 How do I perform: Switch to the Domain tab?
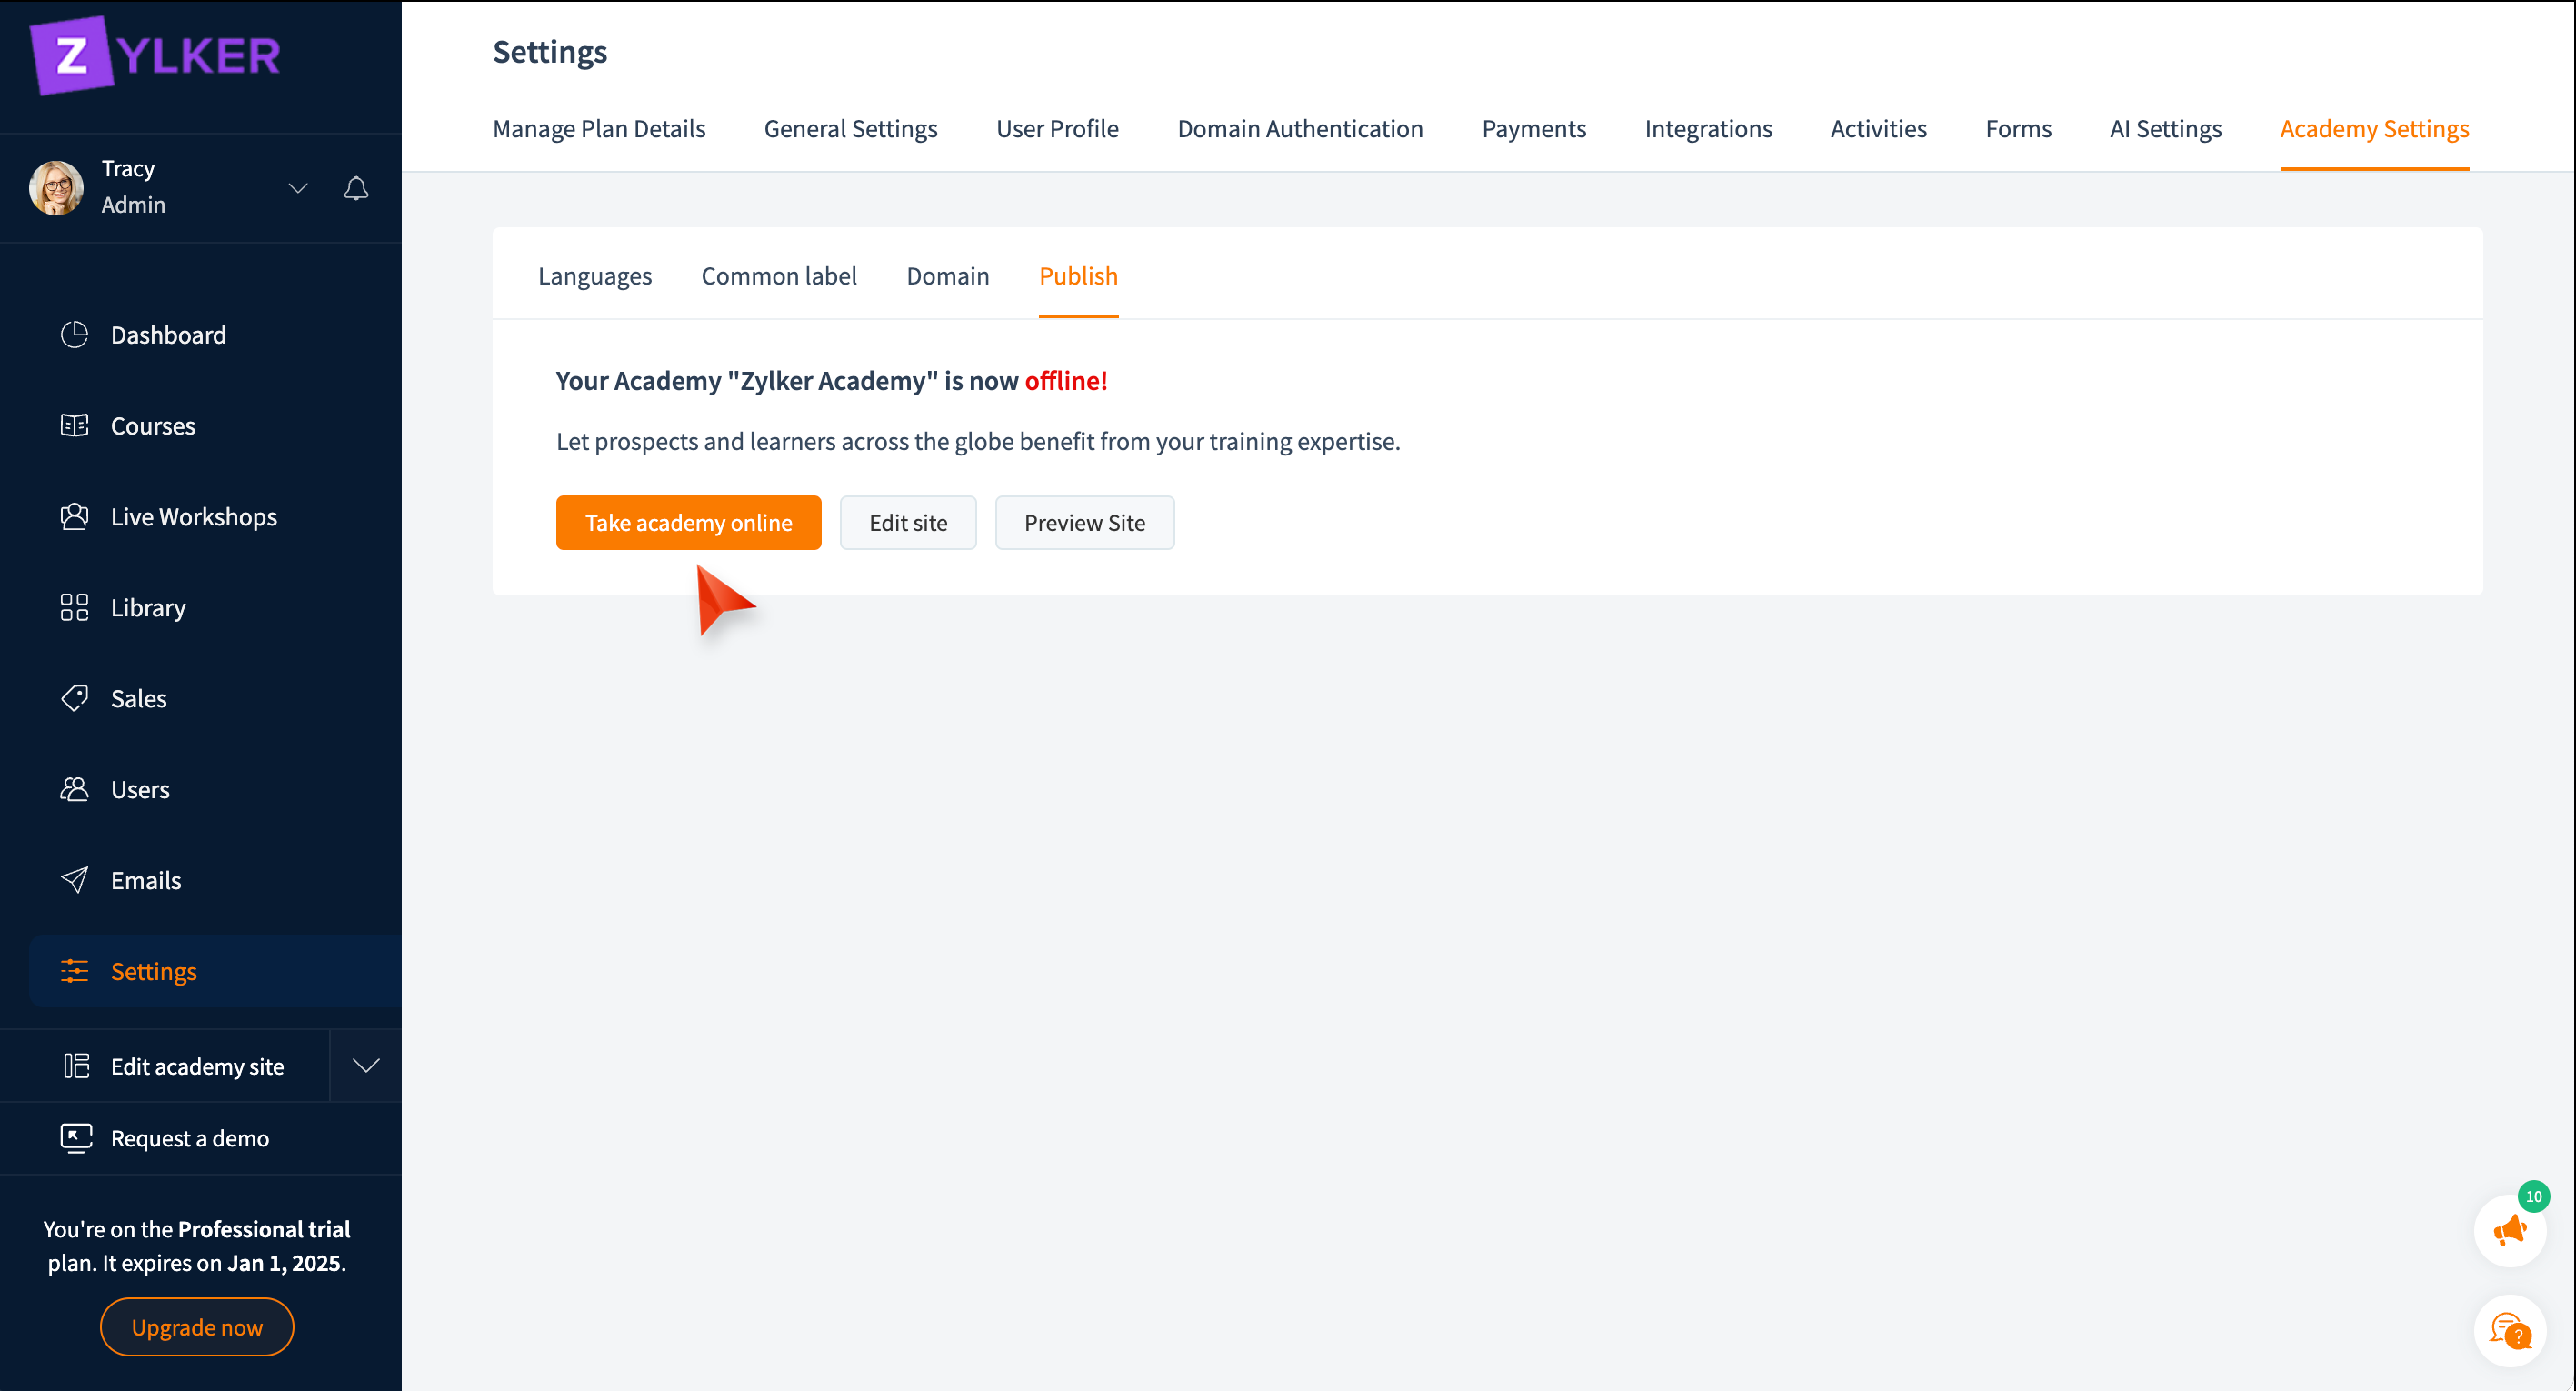coord(947,276)
